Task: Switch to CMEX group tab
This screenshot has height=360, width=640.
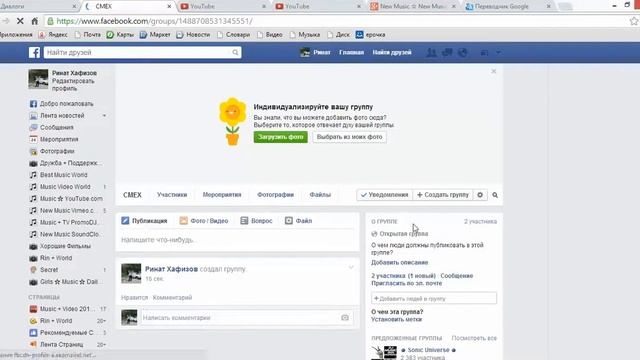Action: pyautogui.click(x=132, y=195)
